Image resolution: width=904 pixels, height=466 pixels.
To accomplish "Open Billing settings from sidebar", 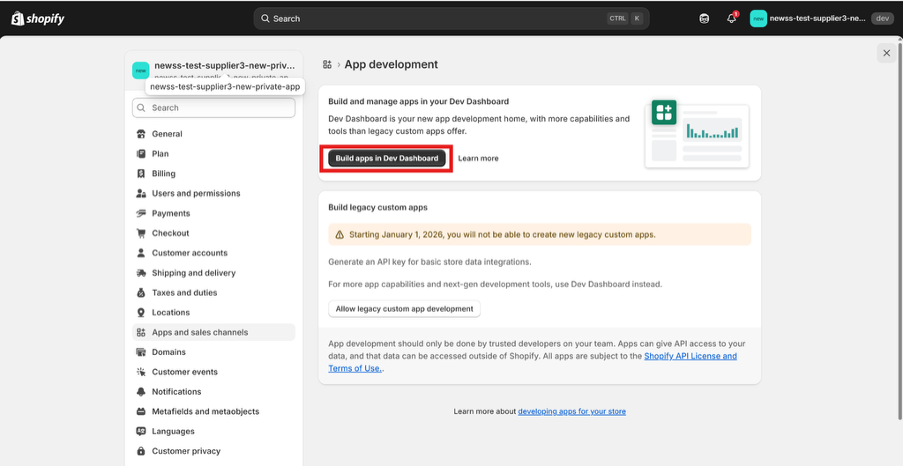I will click(163, 173).
